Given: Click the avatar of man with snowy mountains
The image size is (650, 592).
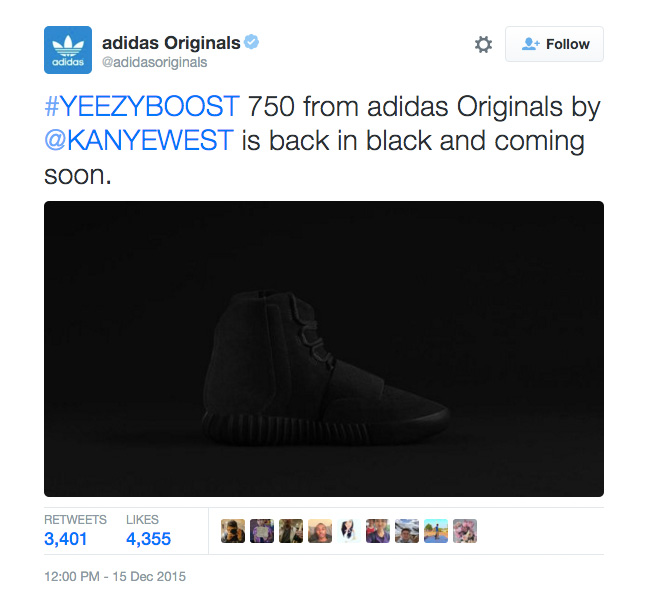Looking at the screenshot, I should 407,531.
